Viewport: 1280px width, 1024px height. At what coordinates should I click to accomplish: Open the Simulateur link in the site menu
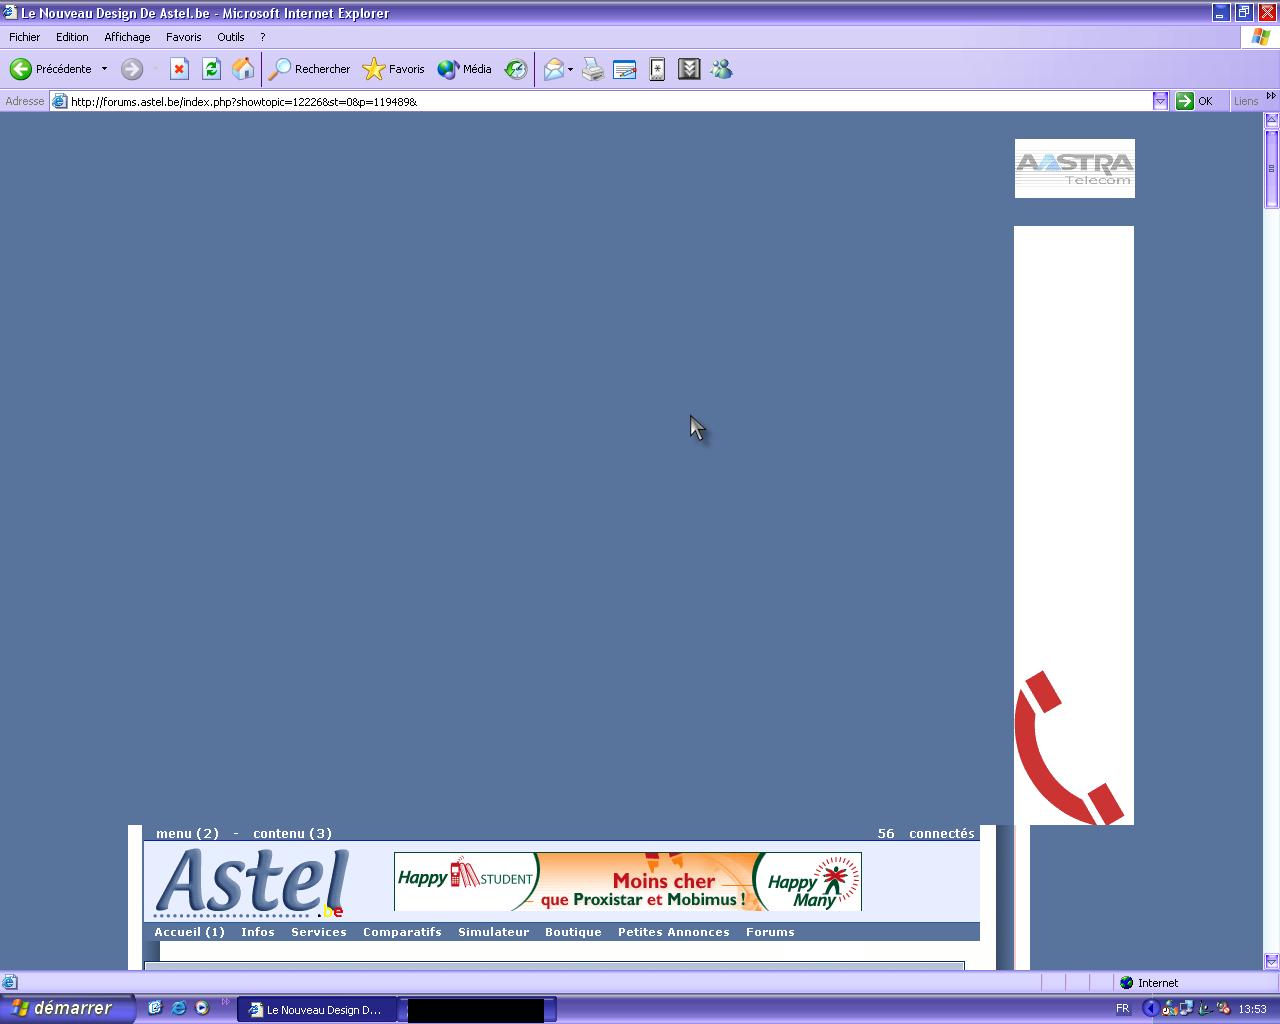coord(493,932)
